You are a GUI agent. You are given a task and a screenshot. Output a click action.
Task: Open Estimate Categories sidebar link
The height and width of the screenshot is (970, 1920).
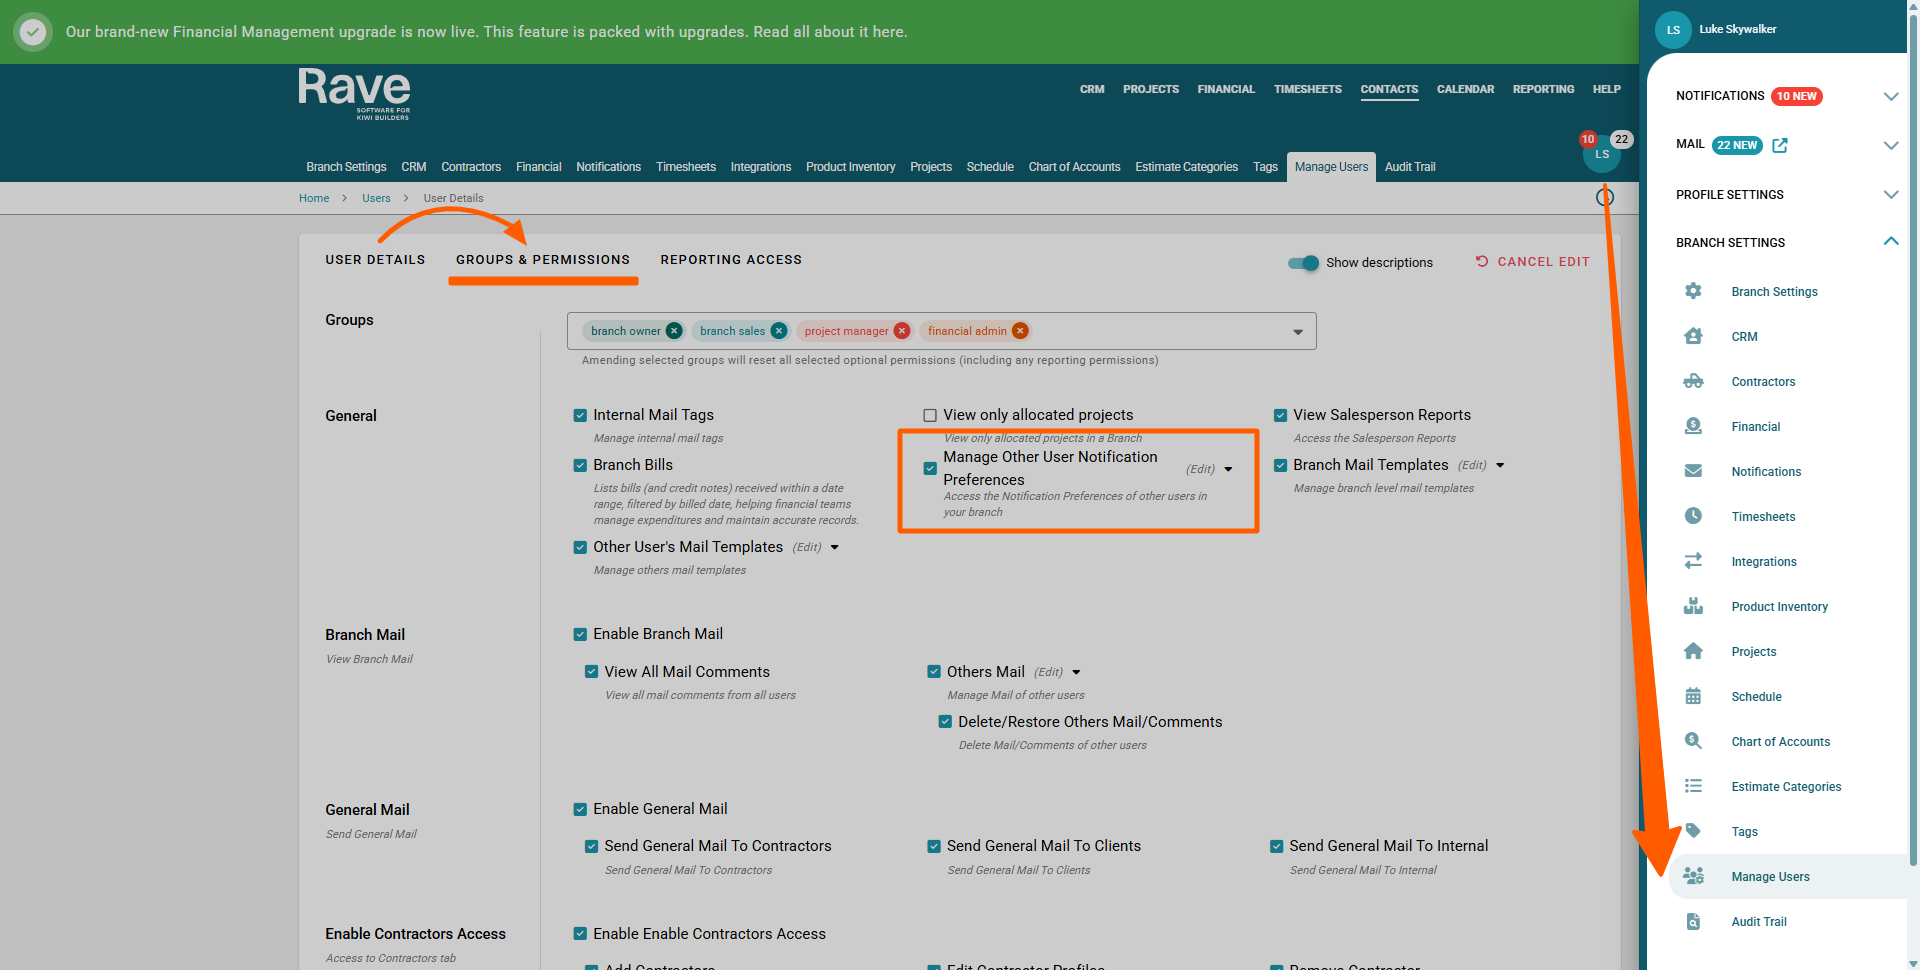coord(1786,787)
